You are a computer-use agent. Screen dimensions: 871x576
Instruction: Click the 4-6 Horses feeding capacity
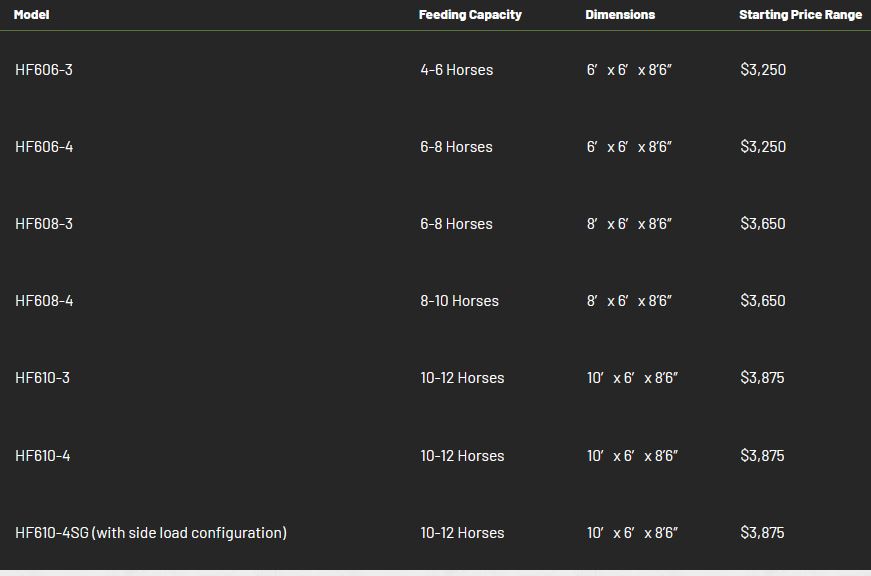456,70
